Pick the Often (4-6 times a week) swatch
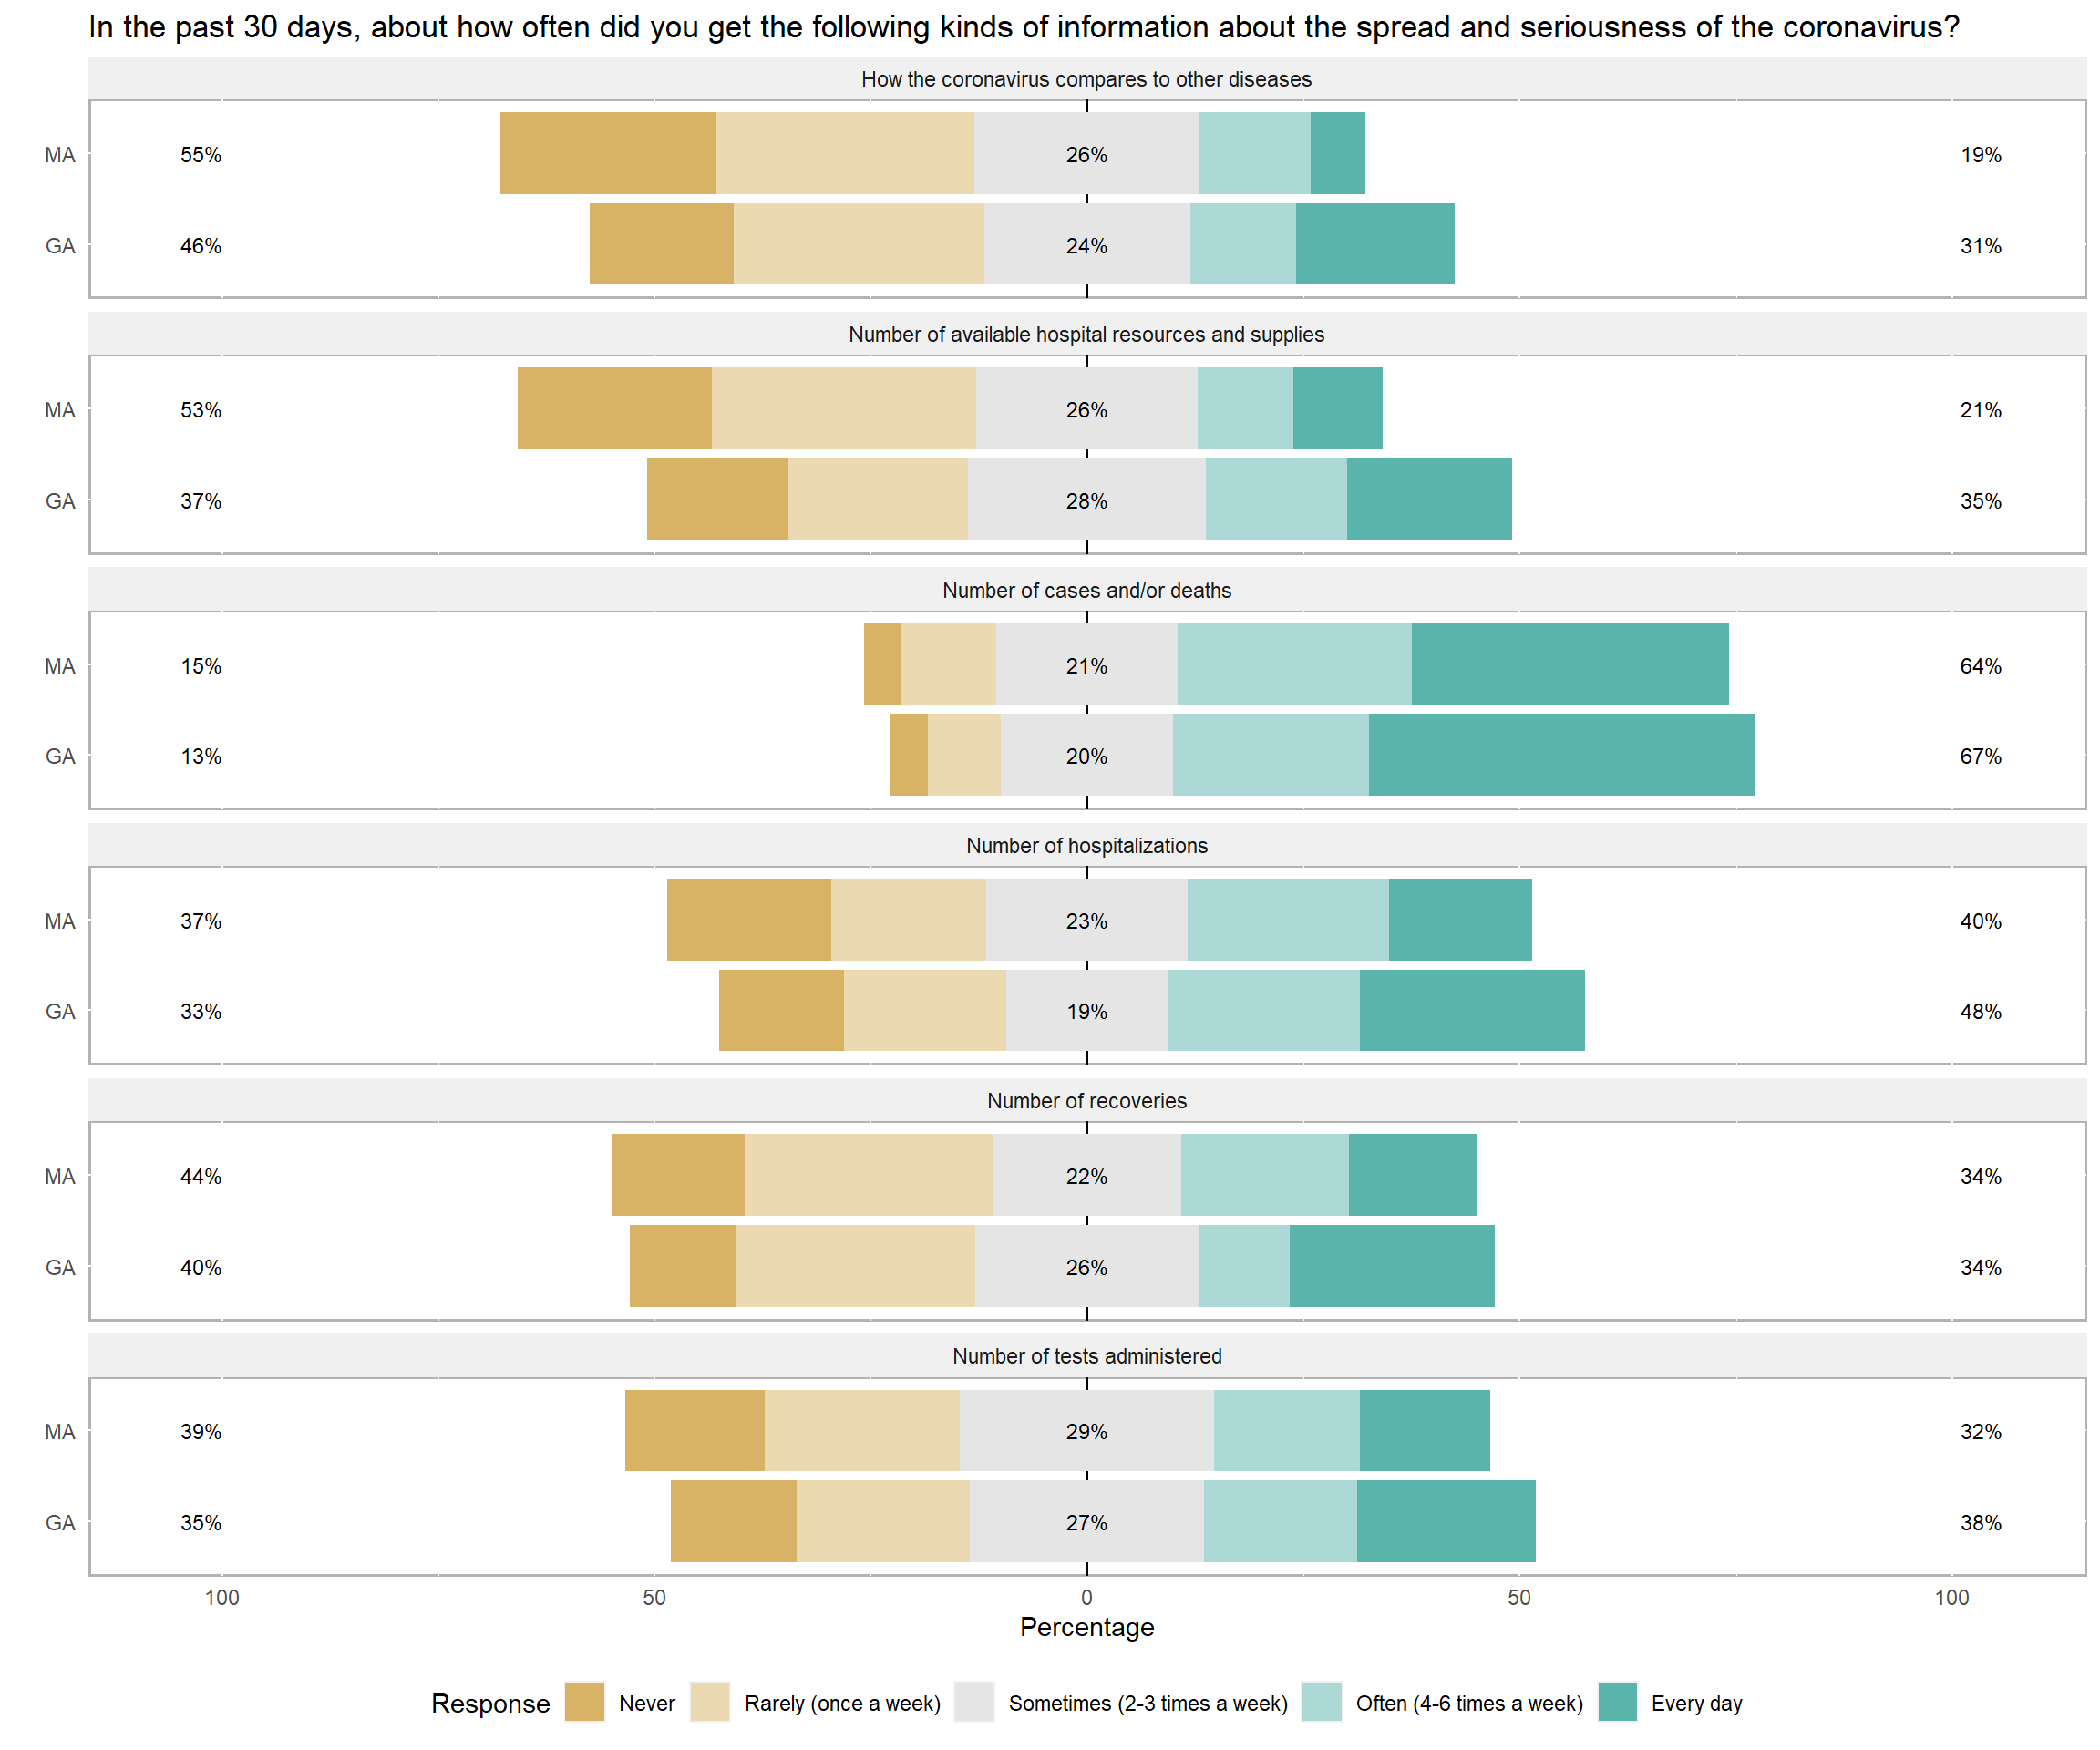The width and height of the screenshot is (2100, 1750). coord(1321,1702)
